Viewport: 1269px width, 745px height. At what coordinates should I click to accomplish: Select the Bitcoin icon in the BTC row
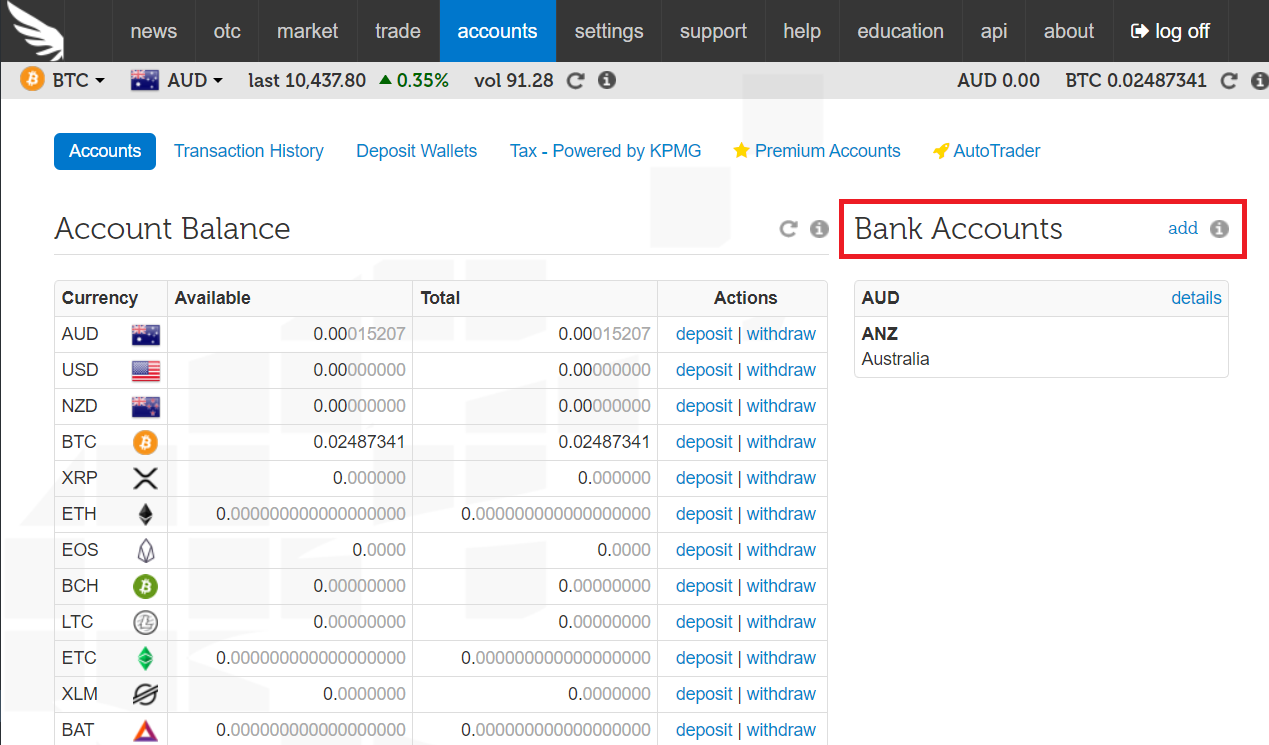pyautogui.click(x=145, y=442)
